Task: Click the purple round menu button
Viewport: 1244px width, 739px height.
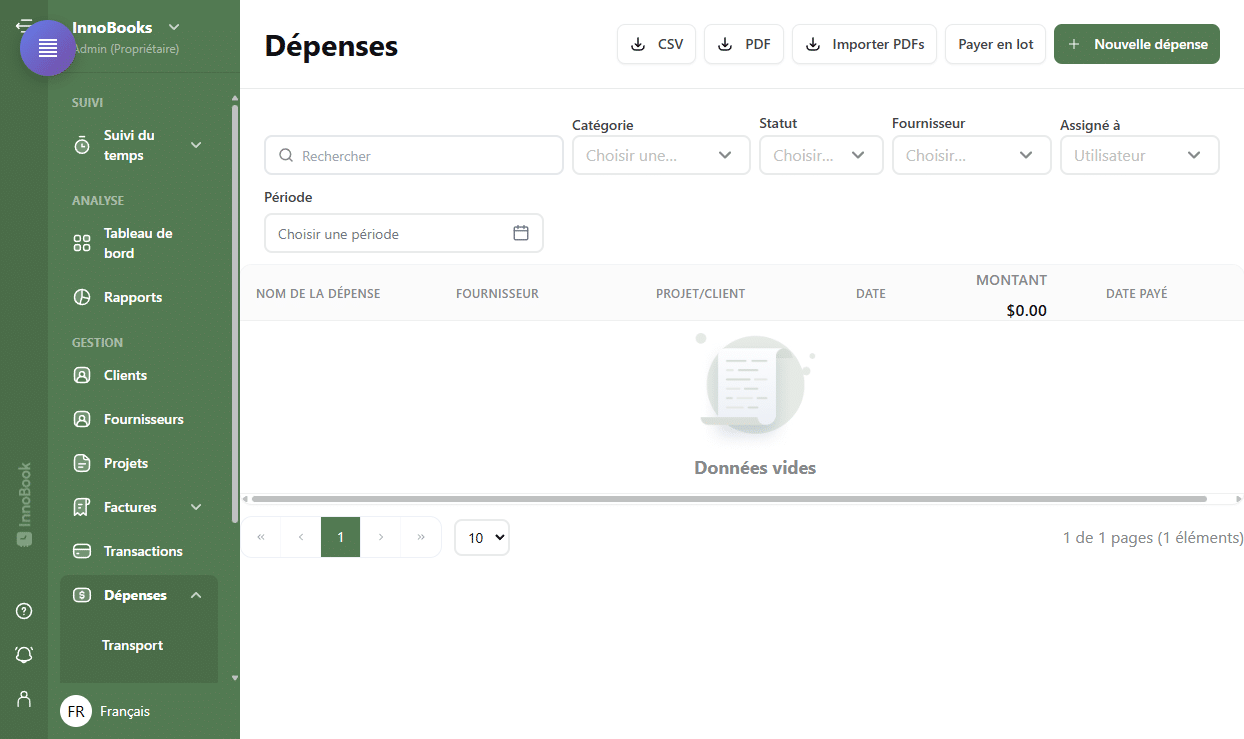Action: coord(48,48)
